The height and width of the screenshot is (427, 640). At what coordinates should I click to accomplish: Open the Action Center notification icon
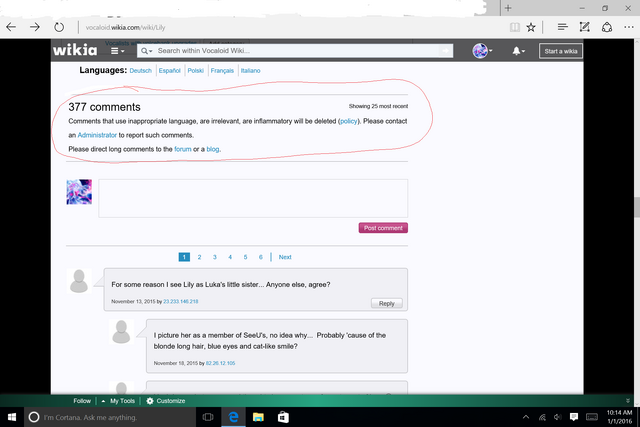pyautogui.click(x=574, y=417)
